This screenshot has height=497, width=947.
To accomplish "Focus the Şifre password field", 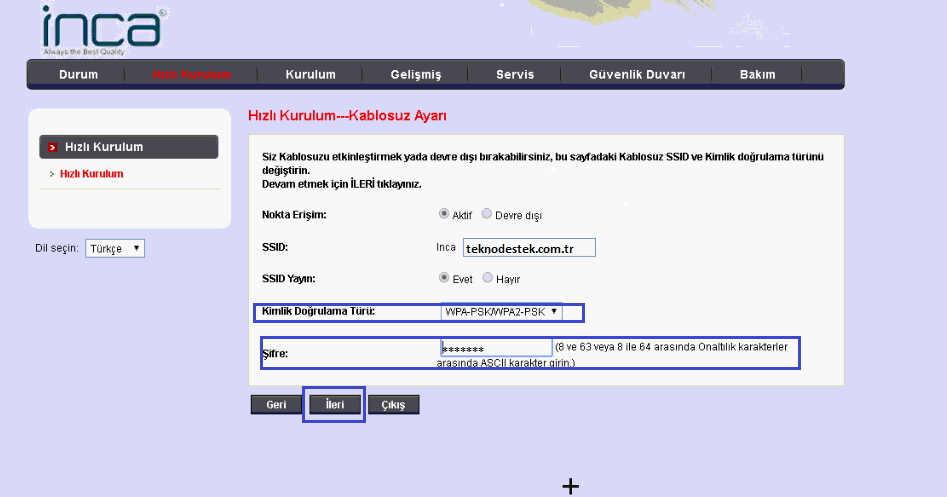I will tap(496, 348).
